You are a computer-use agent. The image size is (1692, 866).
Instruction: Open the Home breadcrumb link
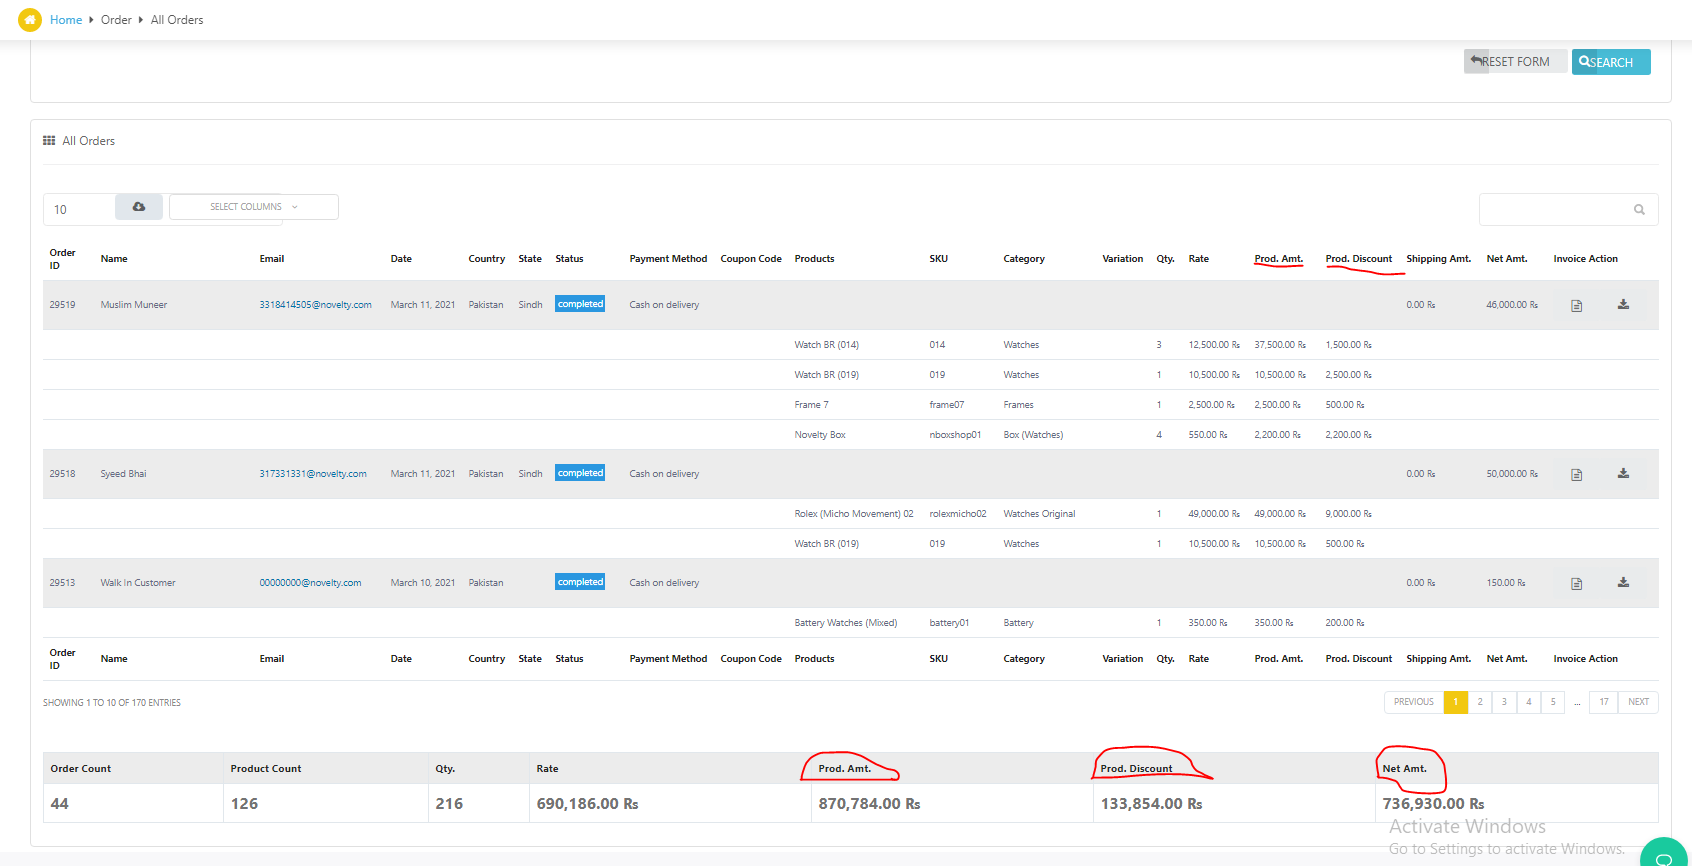coord(66,20)
